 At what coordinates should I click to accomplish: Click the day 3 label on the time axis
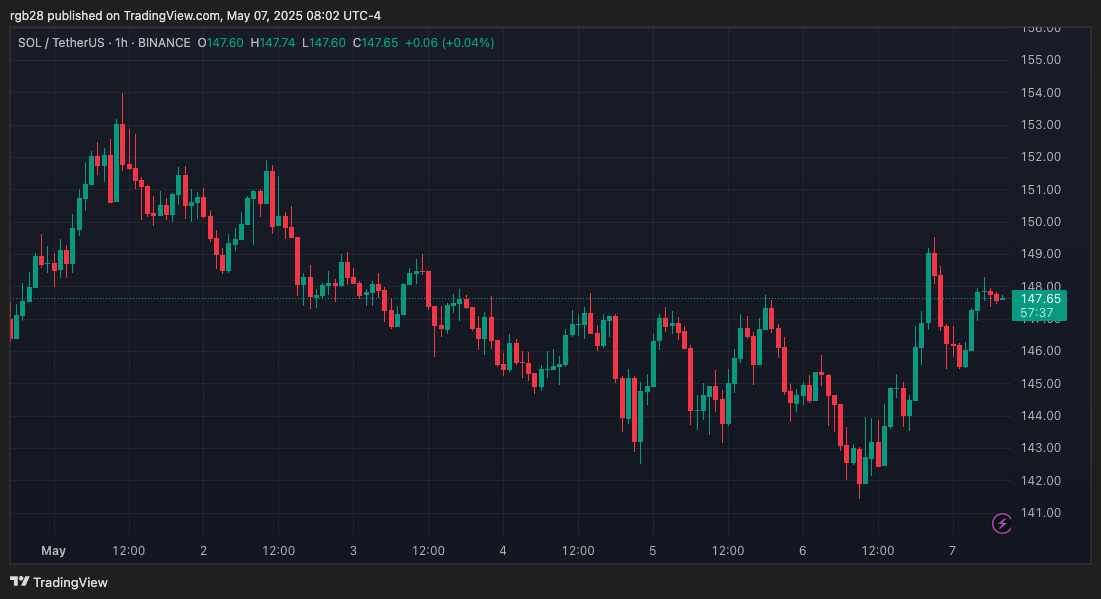pyautogui.click(x=353, y=551)
